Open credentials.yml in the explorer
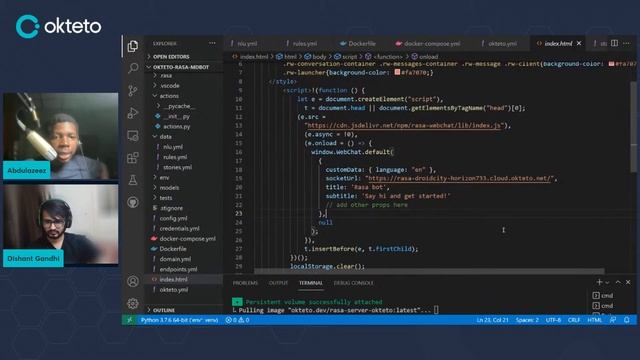Image resolution: width=640 pixels, height=360 pixels. (x=179, y=229)
